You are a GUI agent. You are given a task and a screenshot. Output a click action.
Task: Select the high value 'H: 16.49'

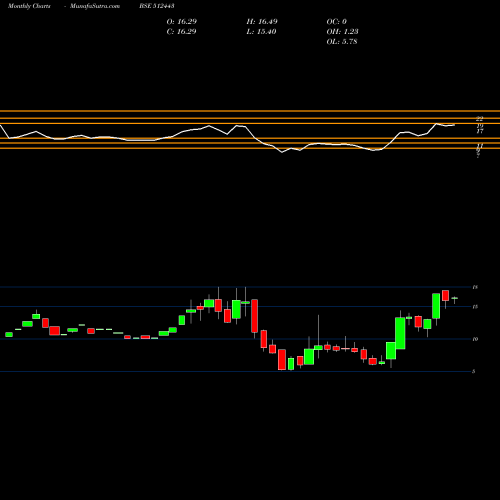coord(262,22)
